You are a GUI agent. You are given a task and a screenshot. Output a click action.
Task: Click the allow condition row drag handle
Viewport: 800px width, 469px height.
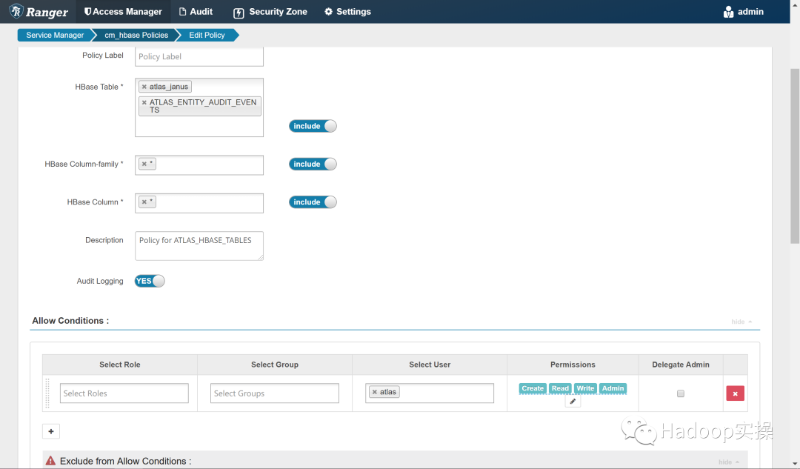pyautogui.click(x=47, y=393)
